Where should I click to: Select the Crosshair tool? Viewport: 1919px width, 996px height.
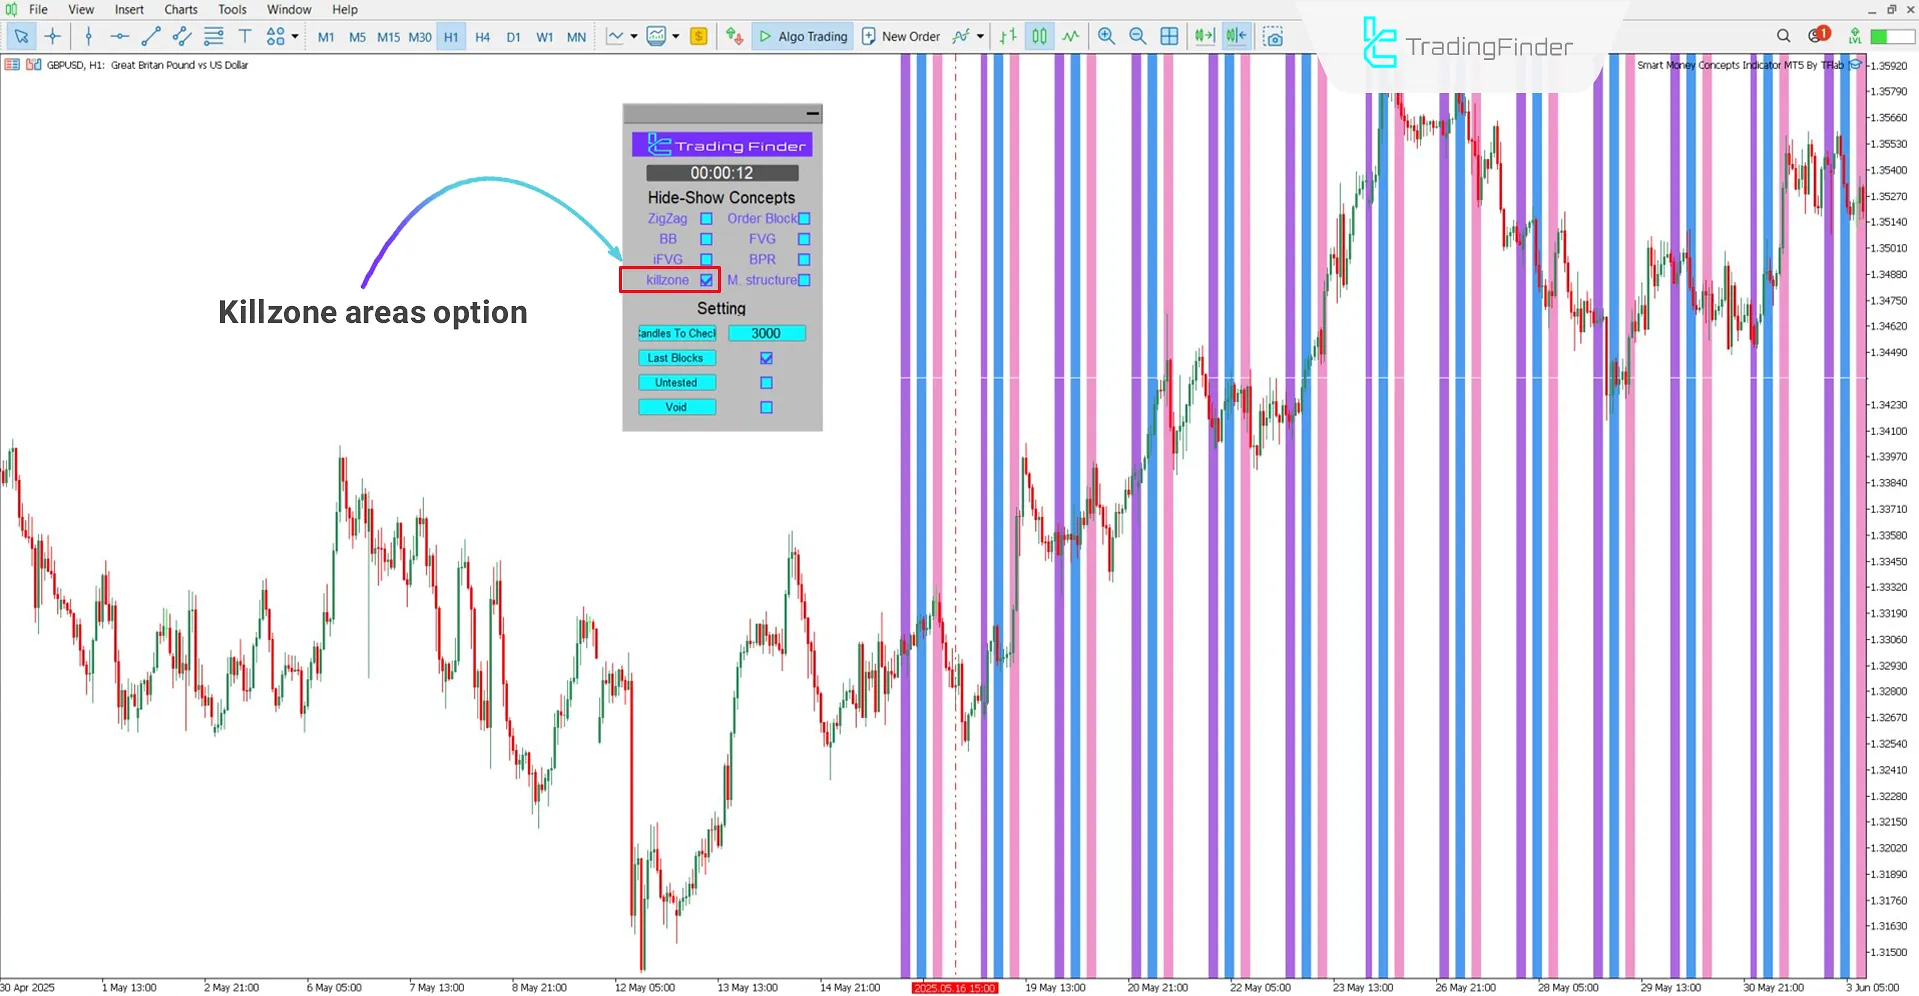pos(53,36)
